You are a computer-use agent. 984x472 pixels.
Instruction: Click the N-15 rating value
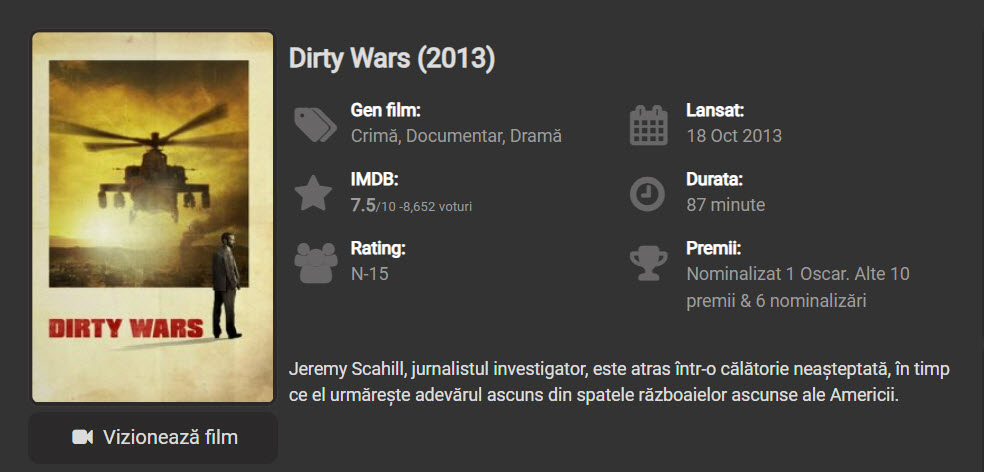[369, 273]
